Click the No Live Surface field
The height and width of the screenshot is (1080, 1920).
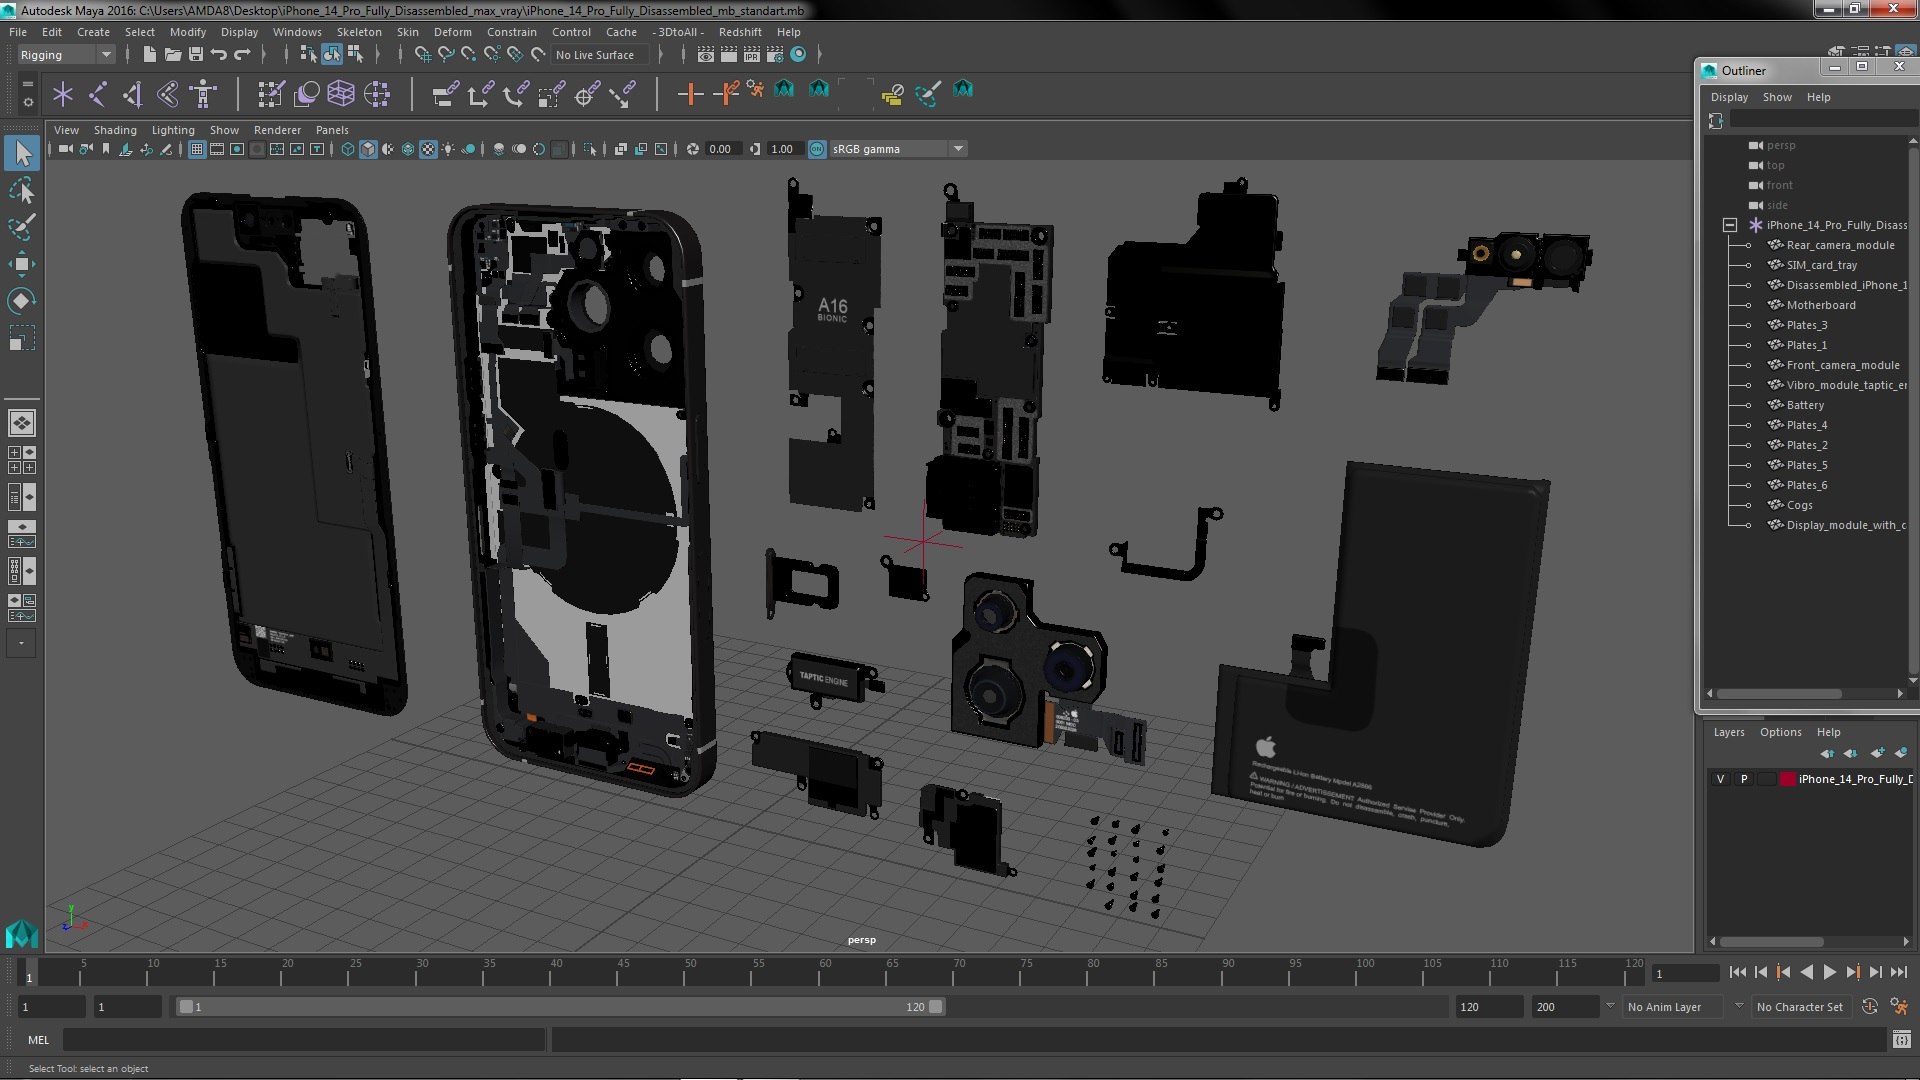click(600, 55)
